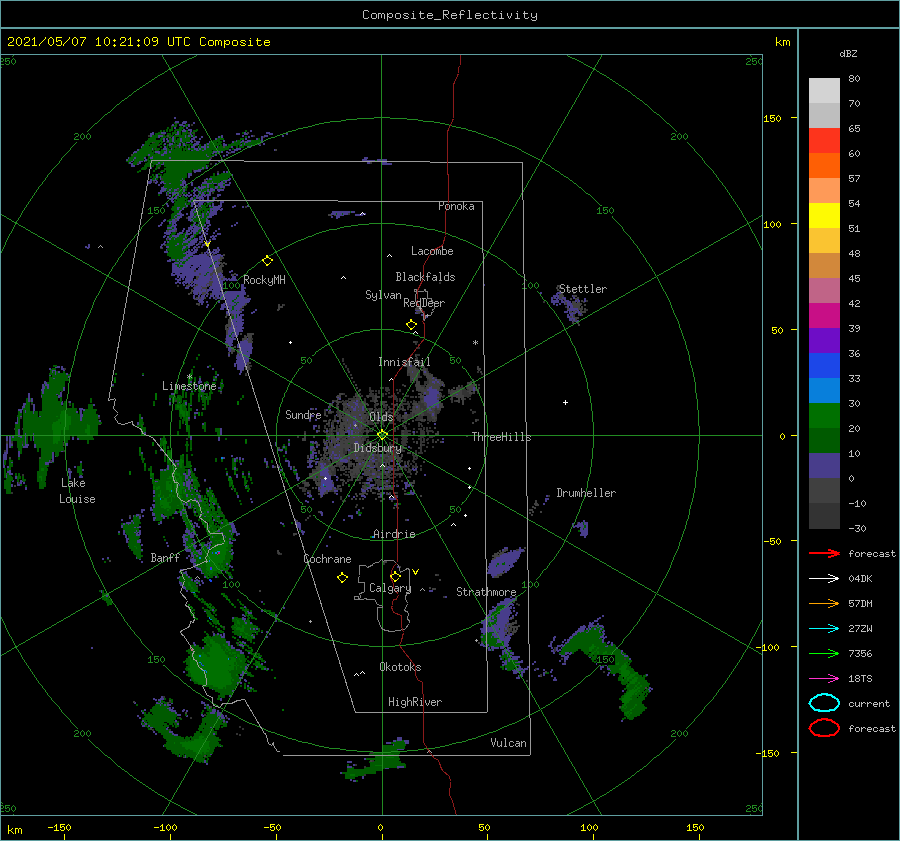Select the bright green 20-30 dBZ swatch
This screenshot has width=900, height=841.
(x=824, y=415)
